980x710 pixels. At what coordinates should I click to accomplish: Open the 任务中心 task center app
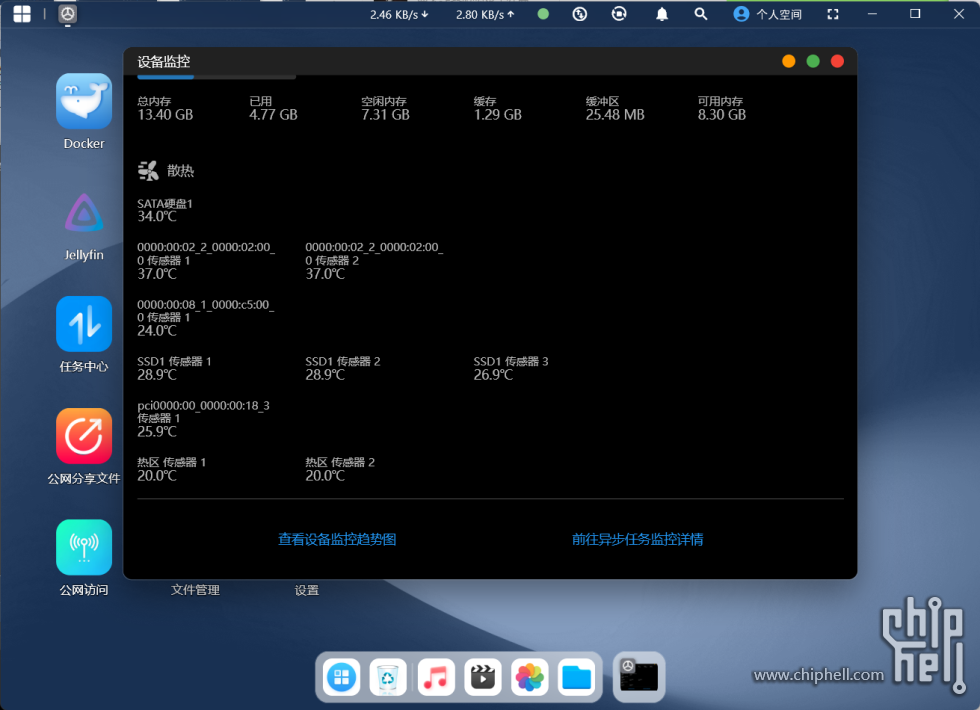coord(83,324)
